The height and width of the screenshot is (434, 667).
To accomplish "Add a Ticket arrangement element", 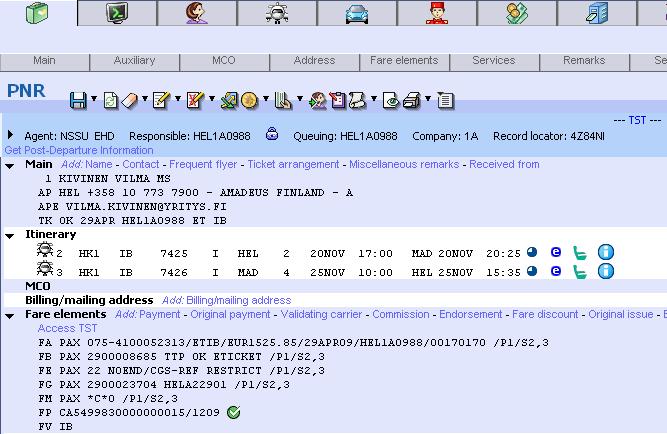I will pos(293,164).
